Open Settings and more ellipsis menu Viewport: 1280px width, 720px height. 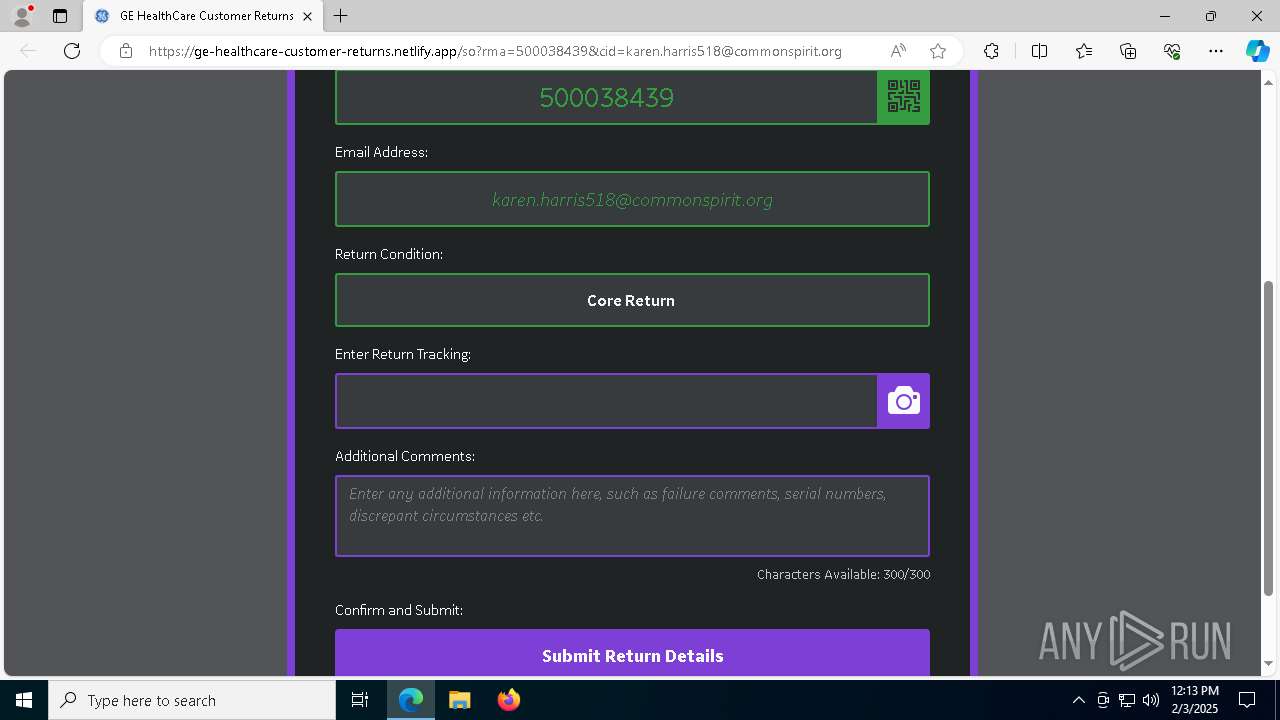[1216, 51]
